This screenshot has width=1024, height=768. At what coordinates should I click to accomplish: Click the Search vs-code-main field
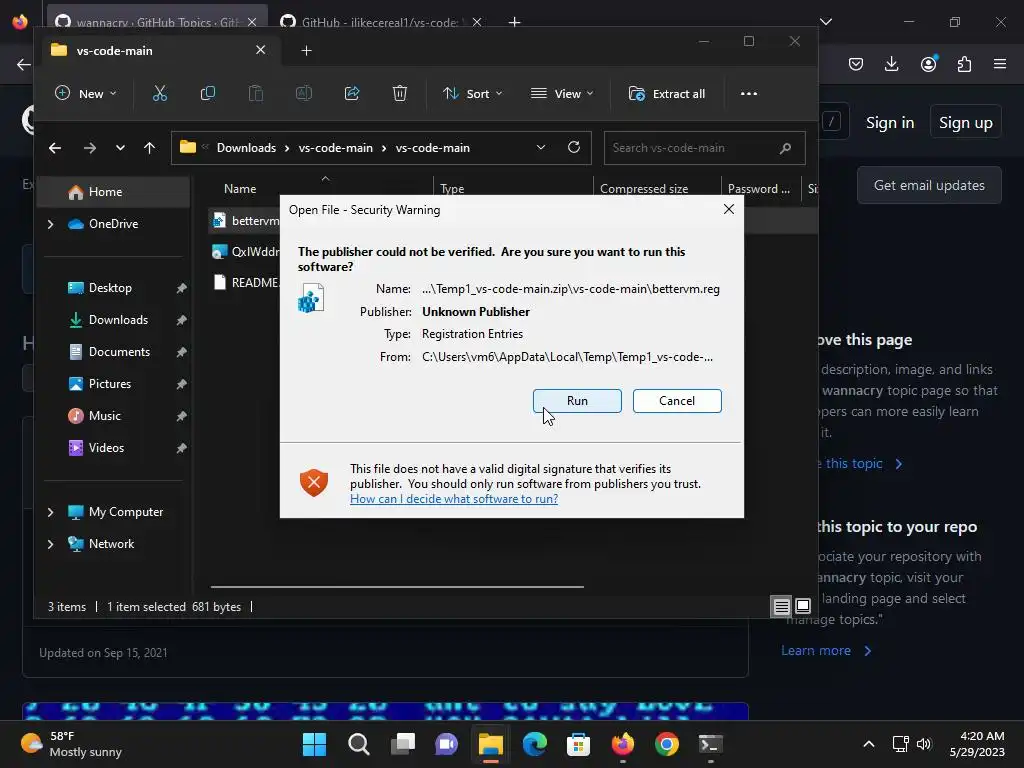[705, 148]
